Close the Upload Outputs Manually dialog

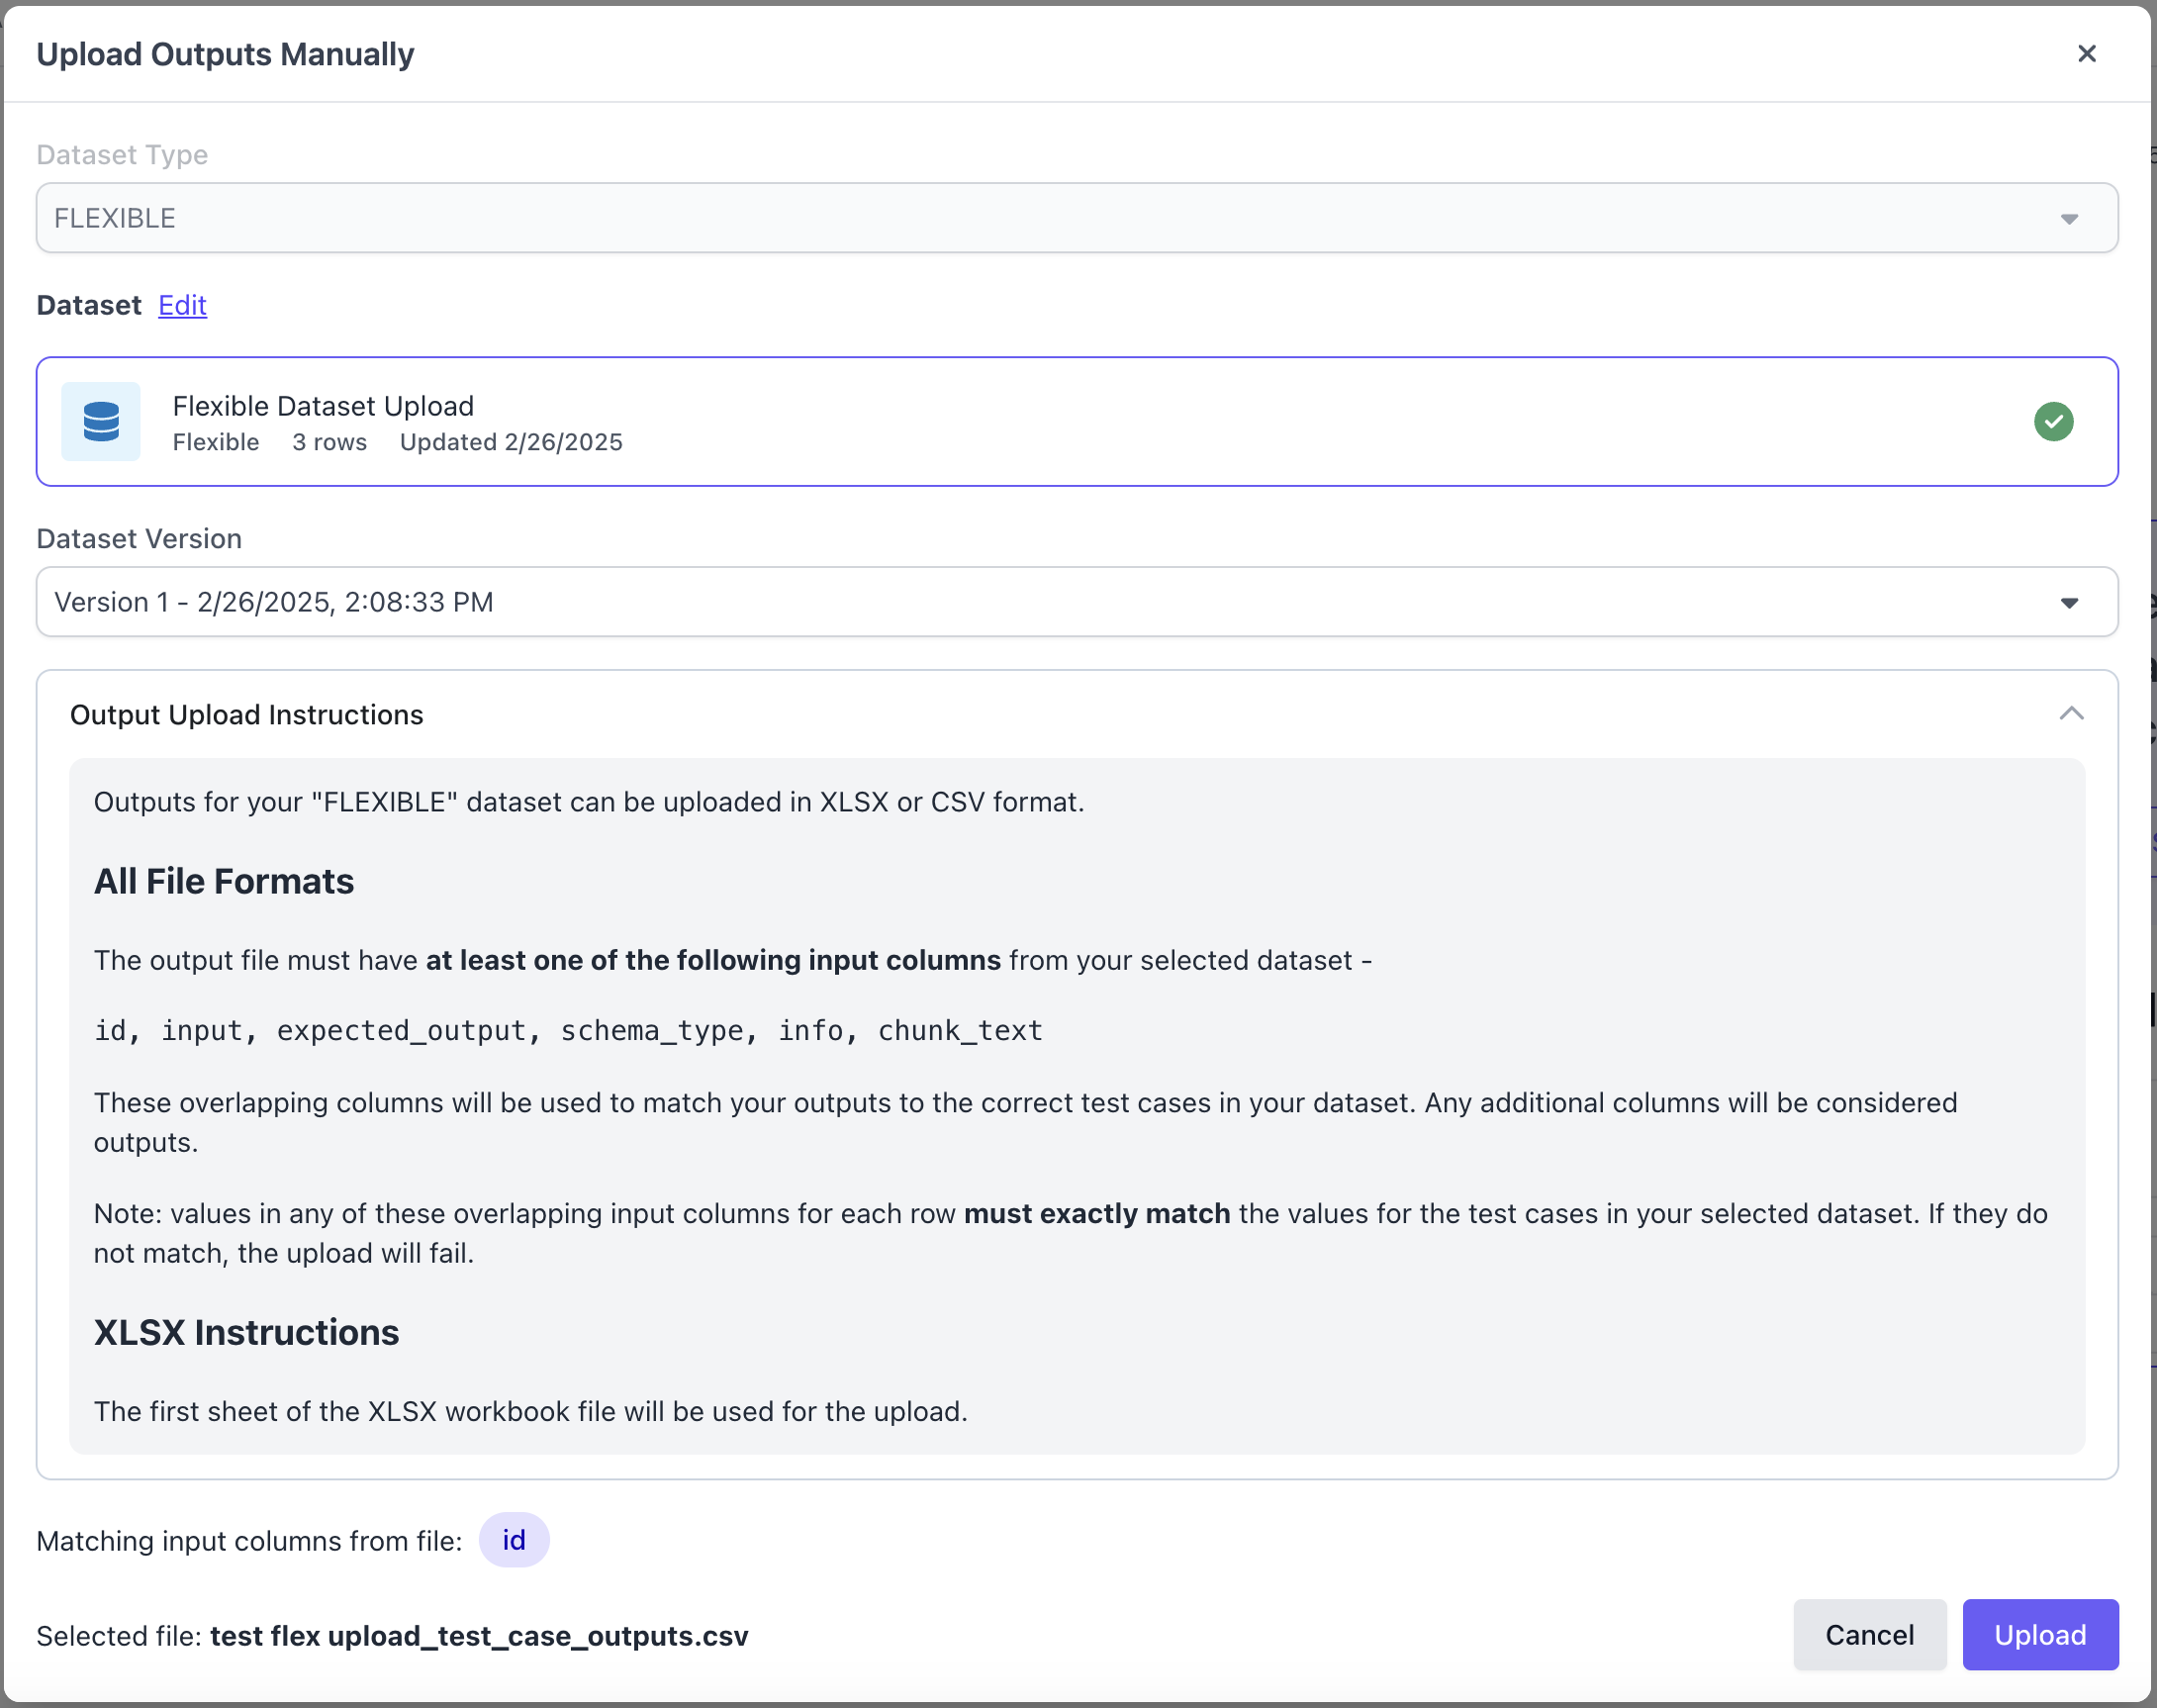(x=2086, y=54)
